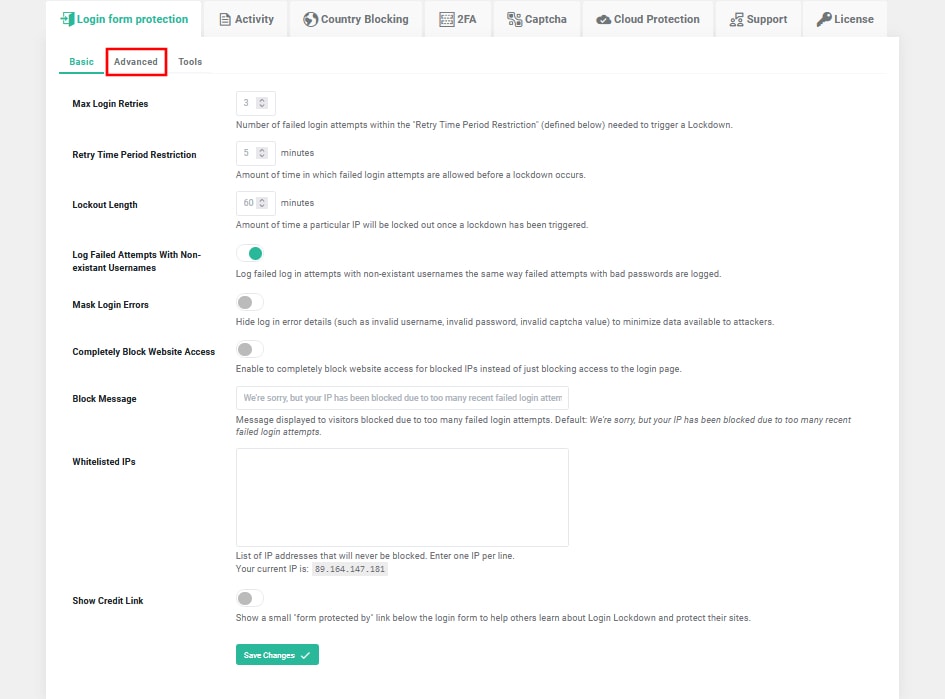Click inside the Block Message field
This screenshot has width=945, height=699.
[402, 398]
